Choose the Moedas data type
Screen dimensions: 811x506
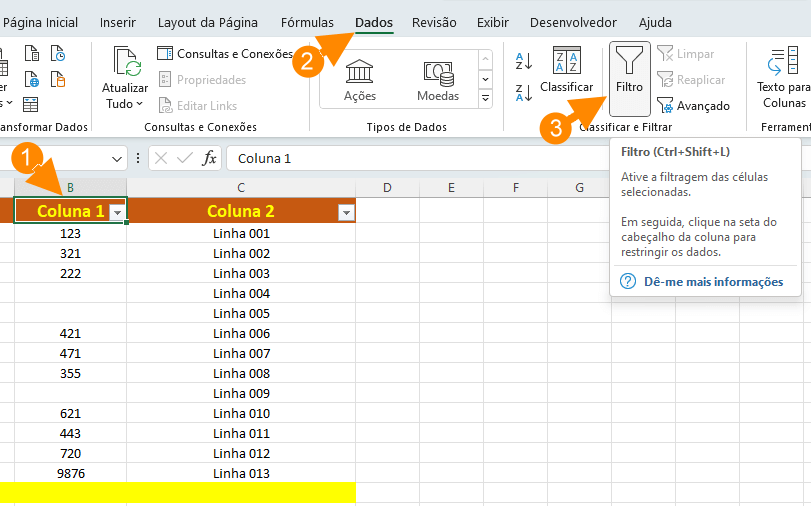tap(438, 80)
